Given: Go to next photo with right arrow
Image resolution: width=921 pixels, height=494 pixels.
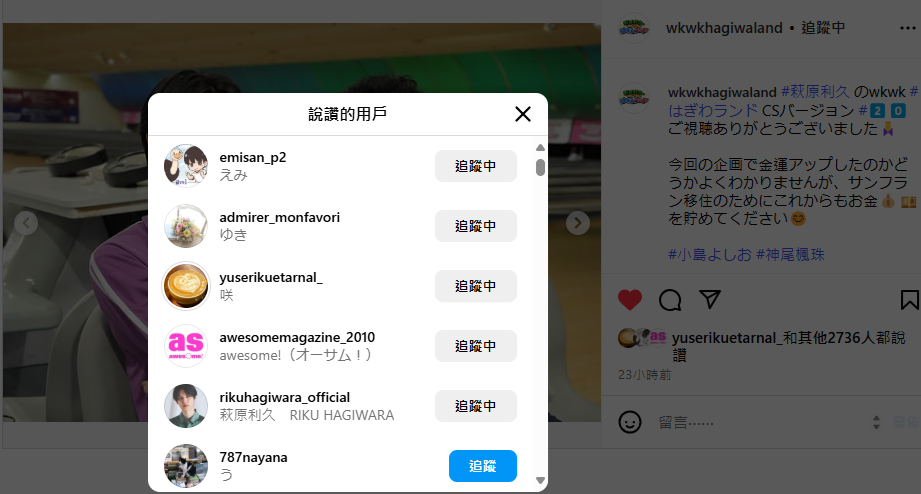Looking at the screenshot, I should pyautogui.click(x=578, y=223).
